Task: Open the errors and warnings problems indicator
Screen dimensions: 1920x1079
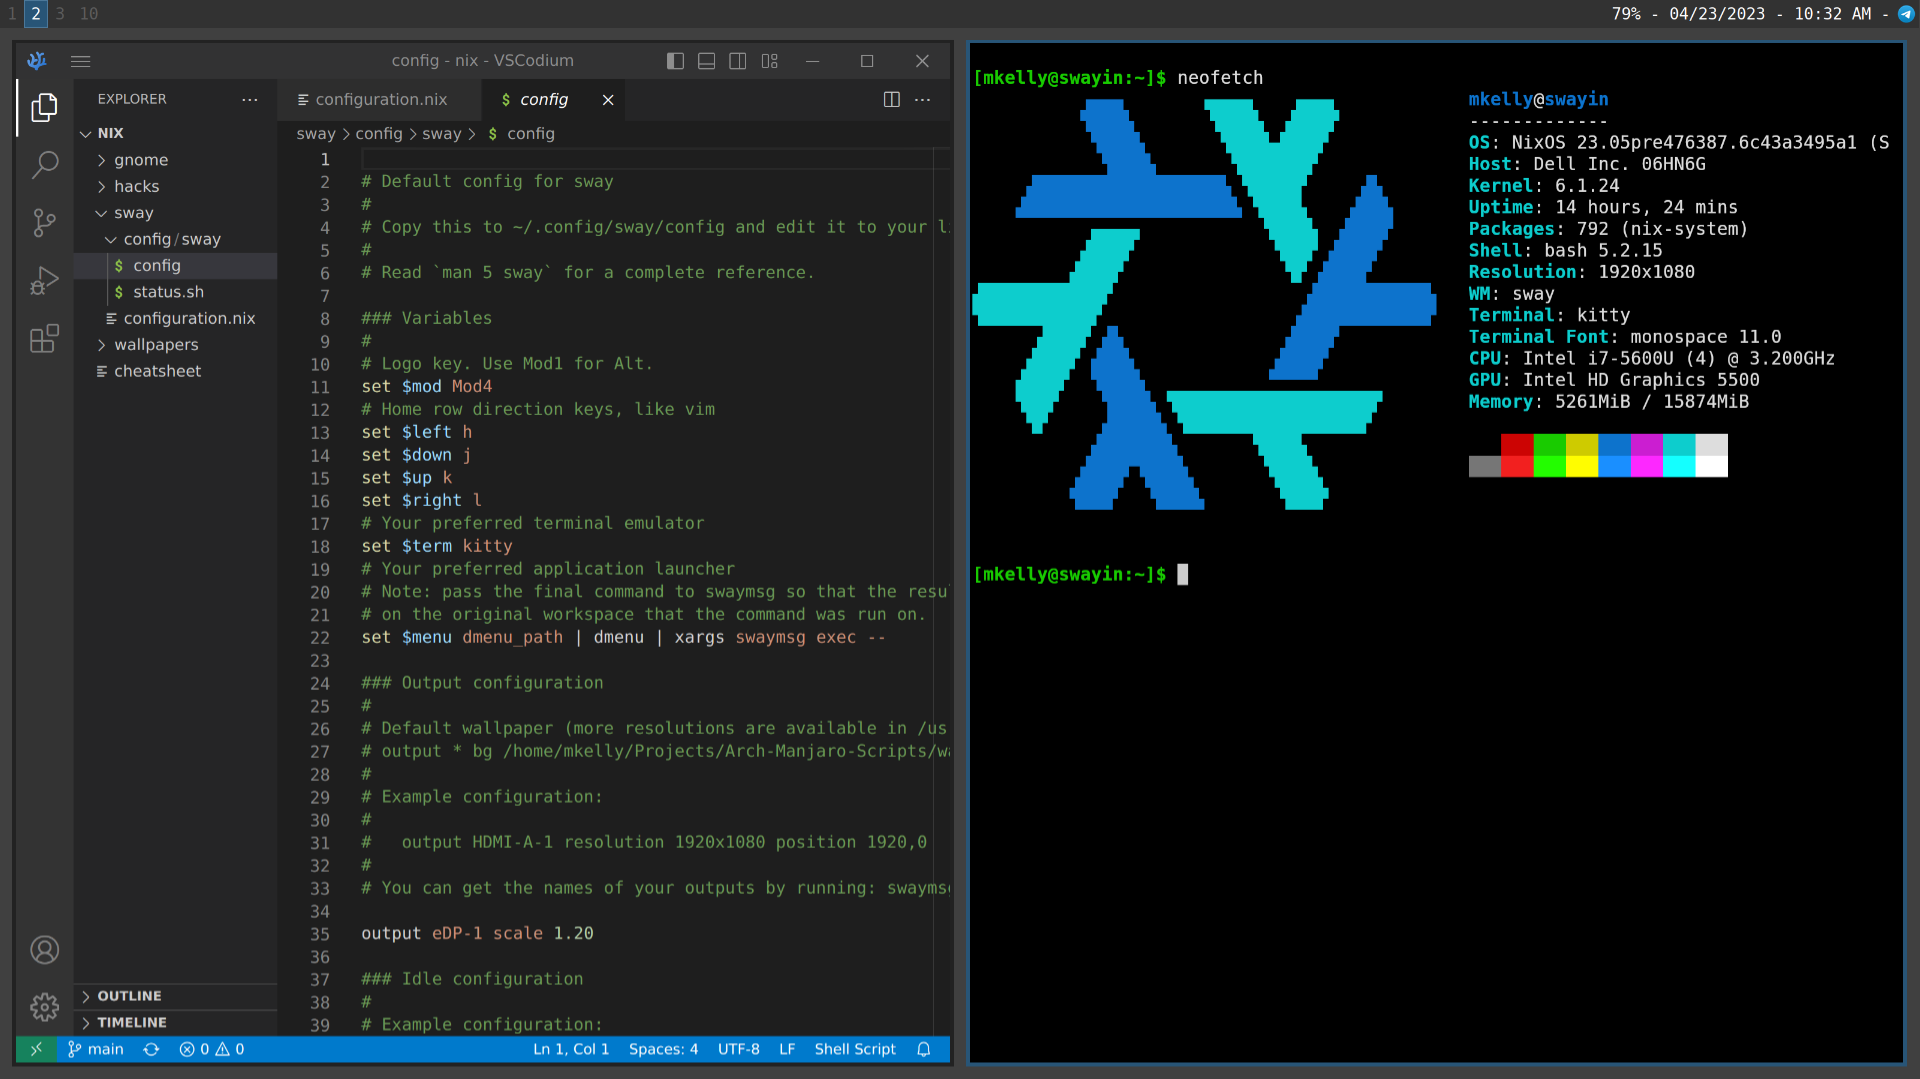Action: 212,1049
